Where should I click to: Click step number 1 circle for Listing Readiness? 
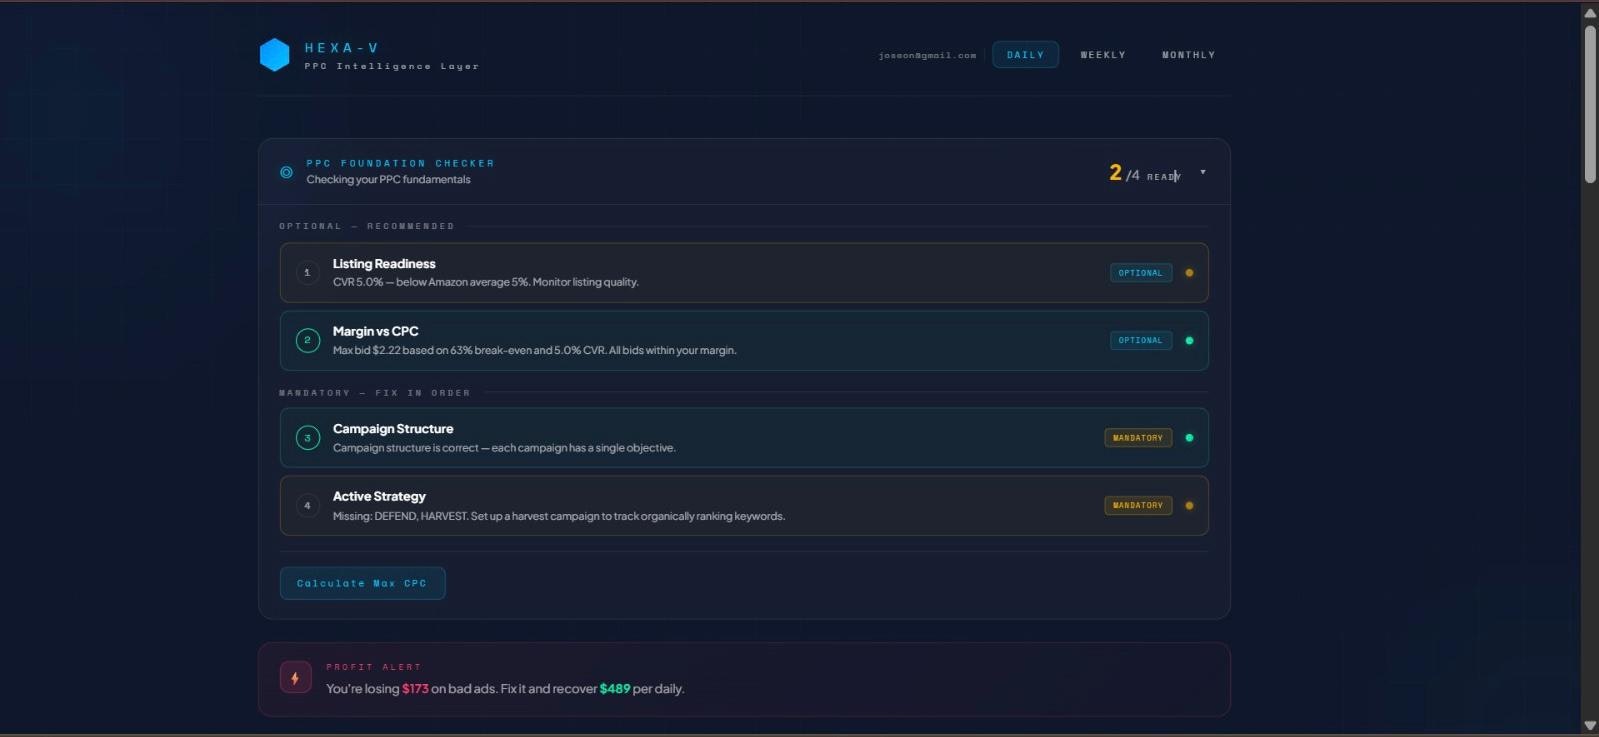[307, 272]
